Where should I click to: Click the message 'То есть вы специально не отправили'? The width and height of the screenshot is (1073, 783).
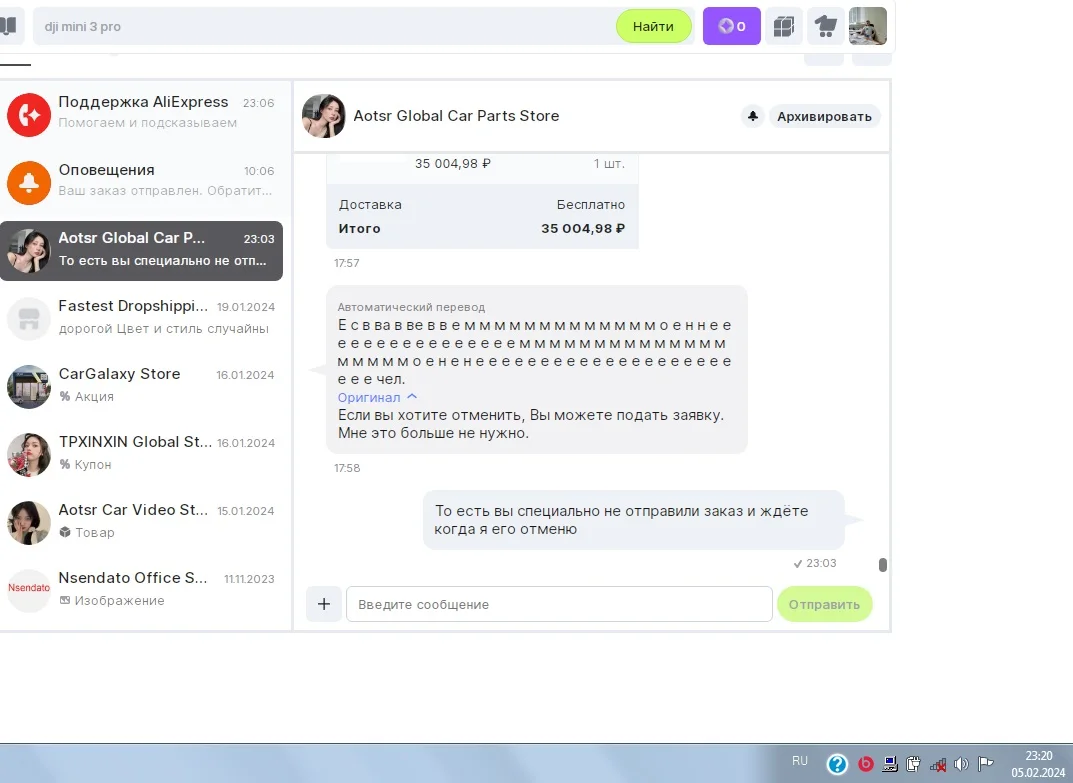tap(633, 520)
